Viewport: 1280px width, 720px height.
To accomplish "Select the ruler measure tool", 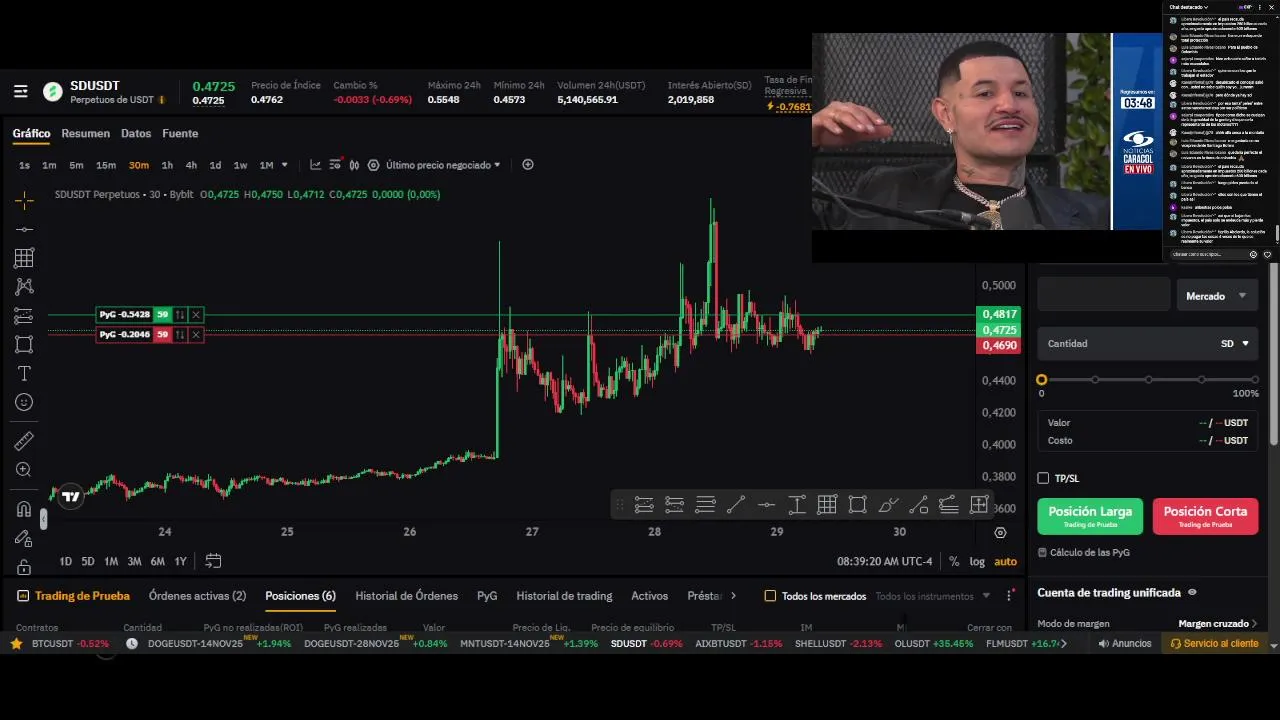I will [x=24, y=441].
